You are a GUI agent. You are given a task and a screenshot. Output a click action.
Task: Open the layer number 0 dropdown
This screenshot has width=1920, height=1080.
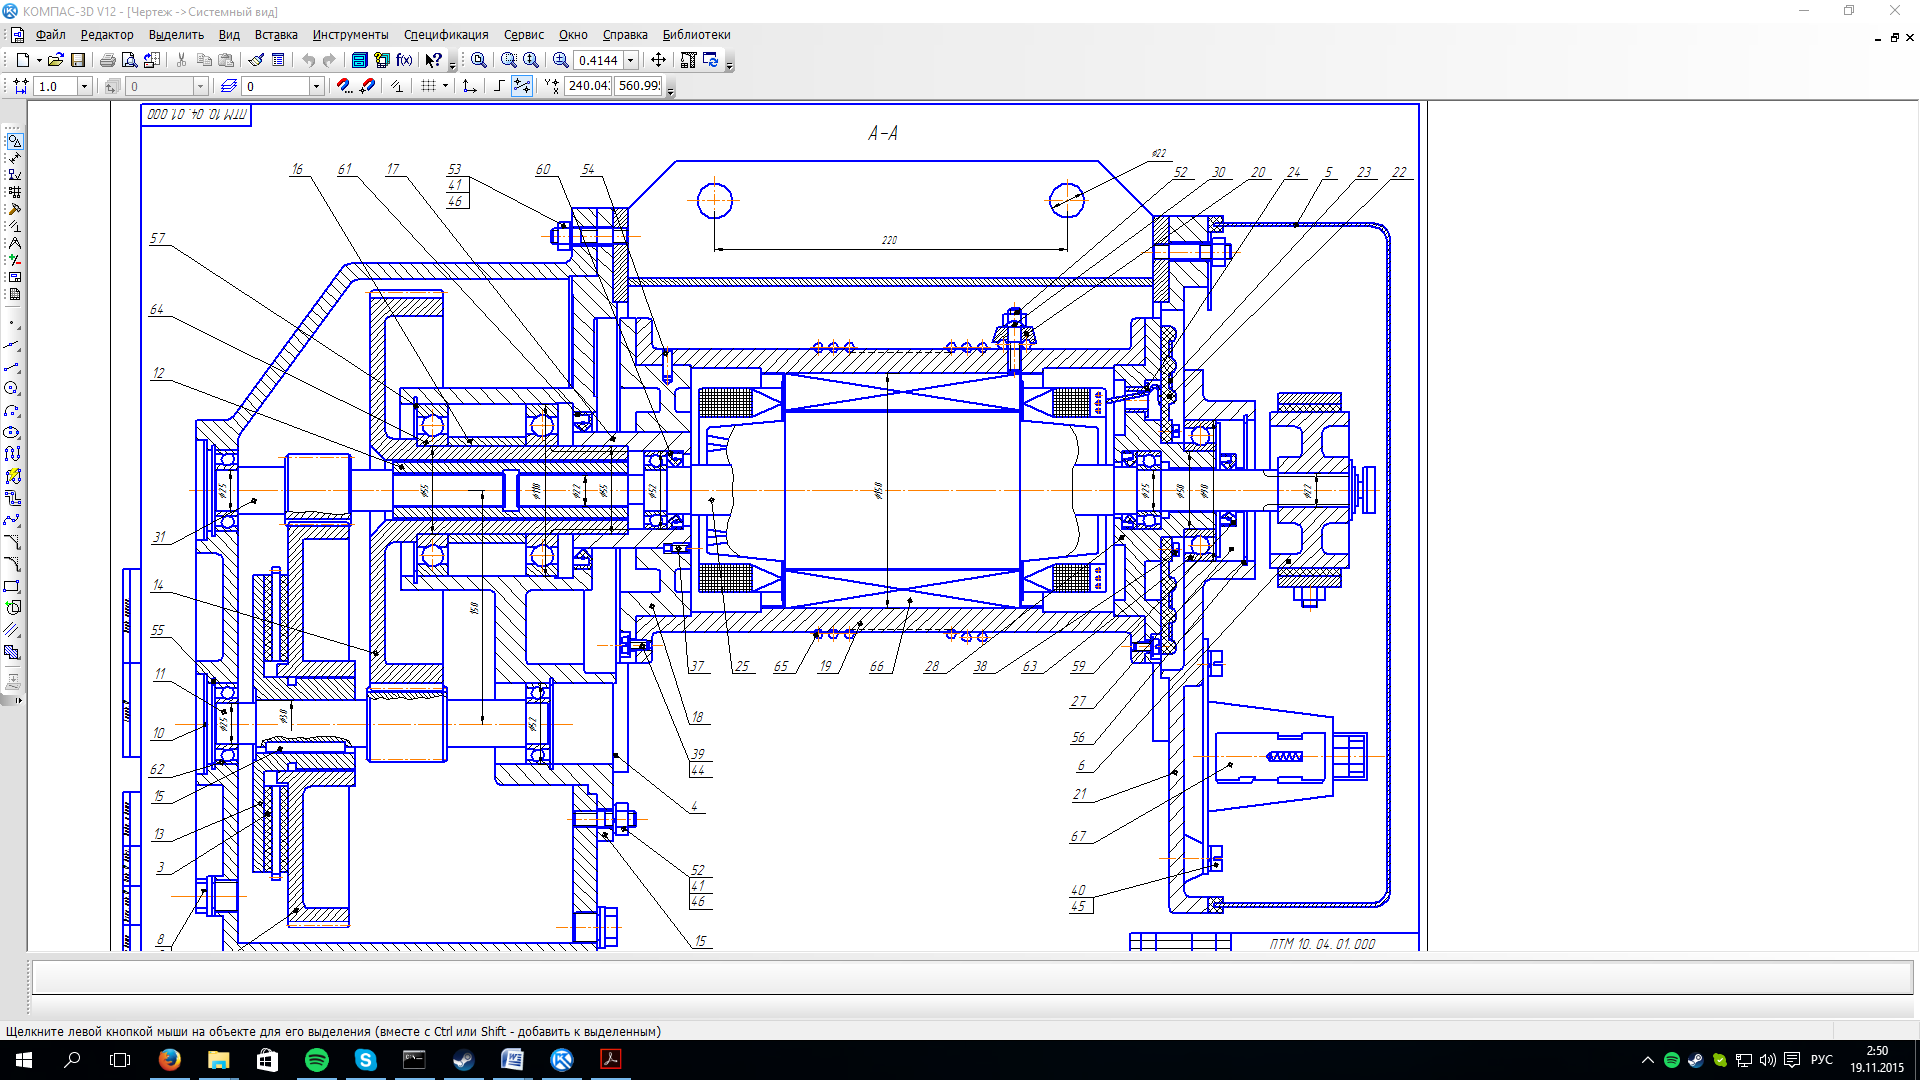click(x=316, y=86)
